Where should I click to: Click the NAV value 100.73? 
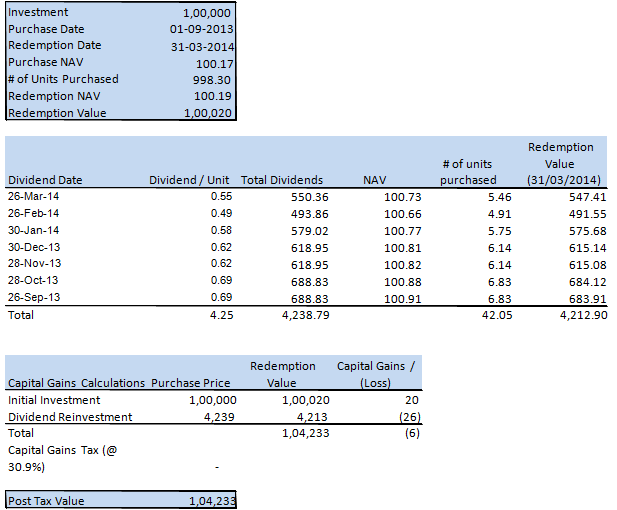(x=403, y=197)
